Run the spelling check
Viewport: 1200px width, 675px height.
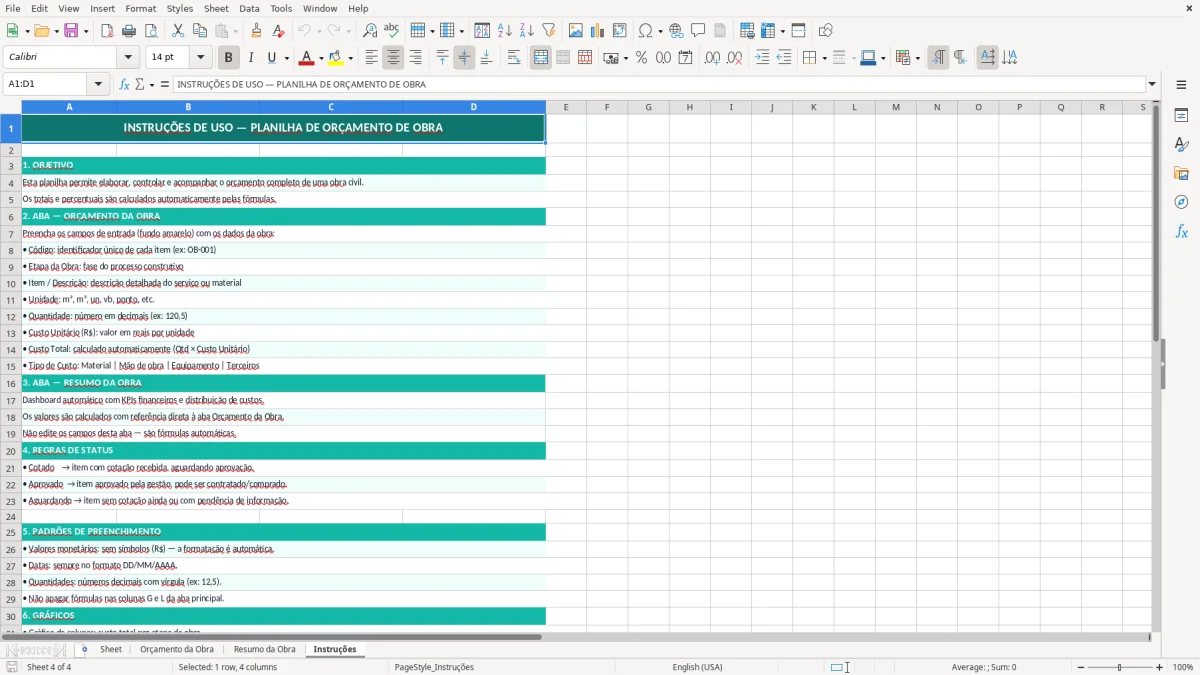(391, 31)
